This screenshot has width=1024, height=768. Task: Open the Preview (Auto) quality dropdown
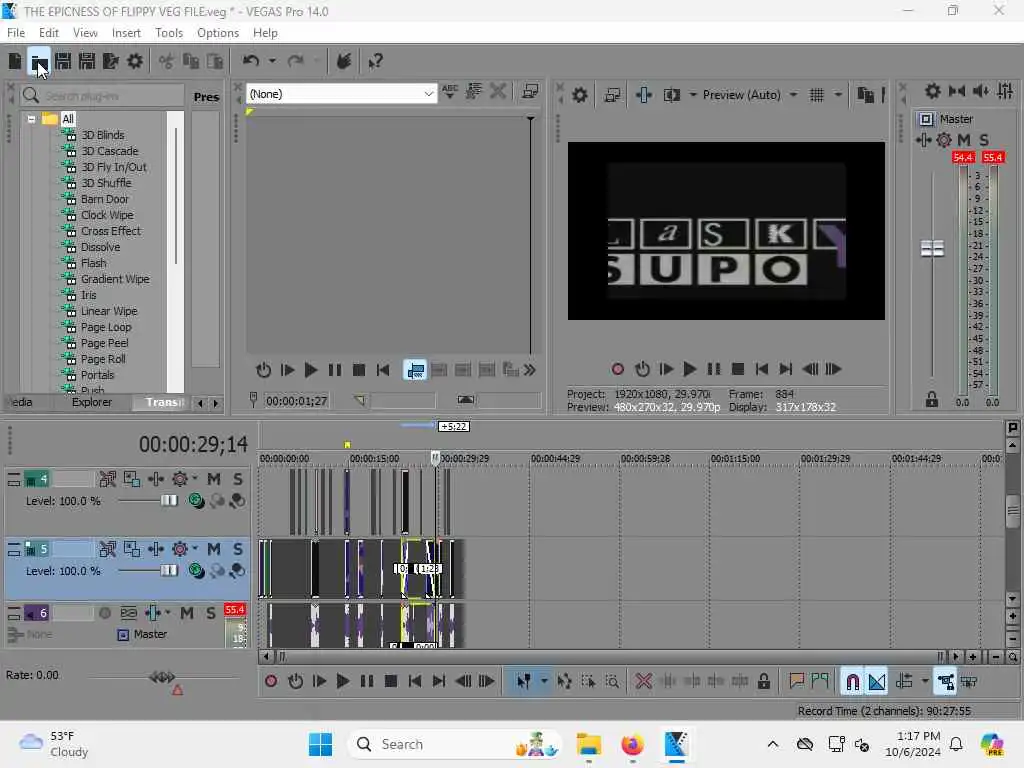point(793,95)
